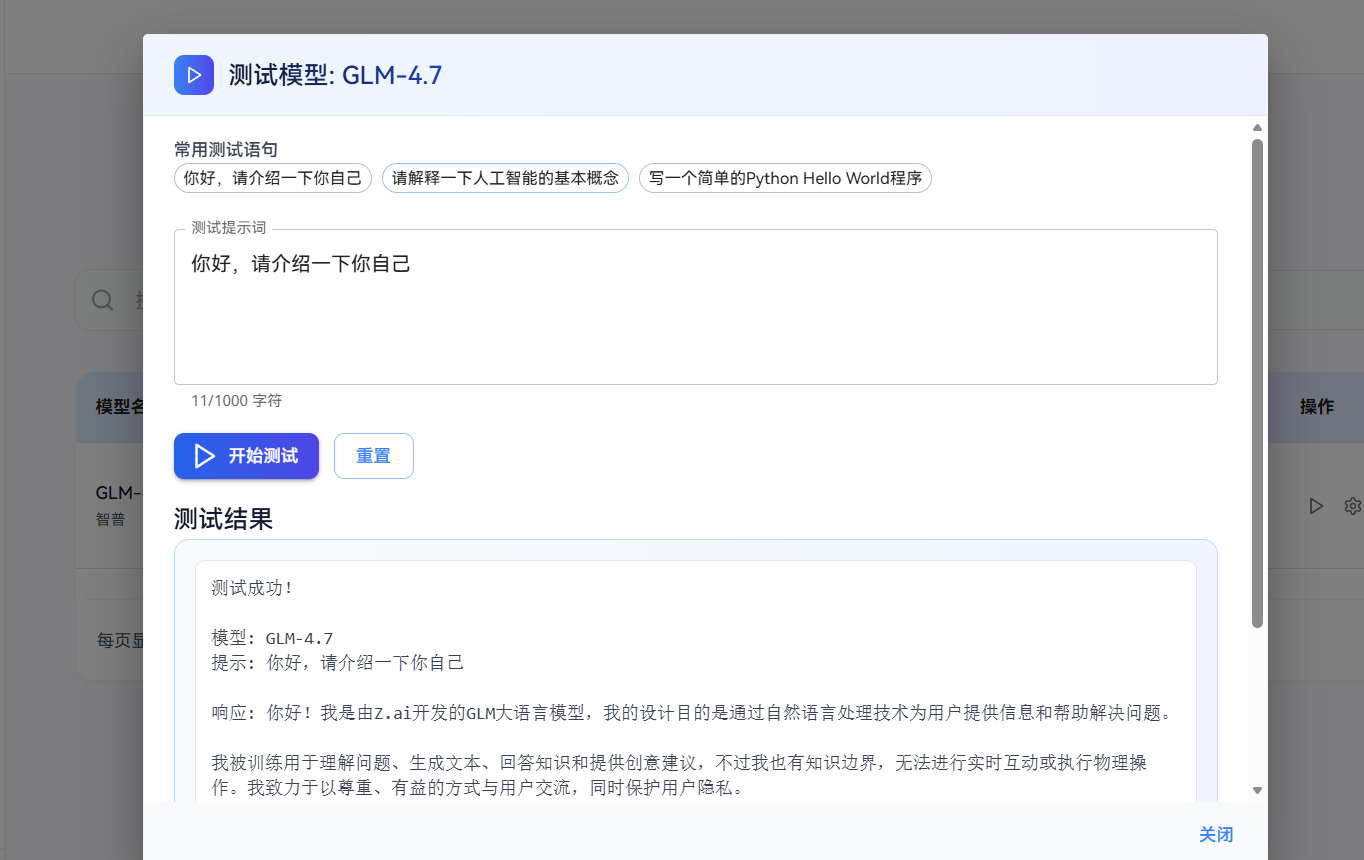This screenshot has width=1364, height=860.
Task: Click the dialog vertical scrollbar thumb
Action: point(1258,383)
